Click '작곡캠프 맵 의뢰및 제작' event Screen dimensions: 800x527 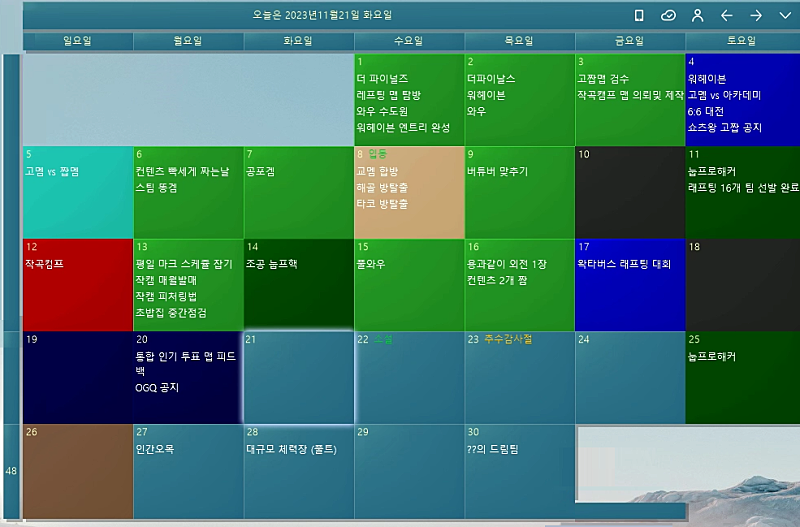(631, 95)
